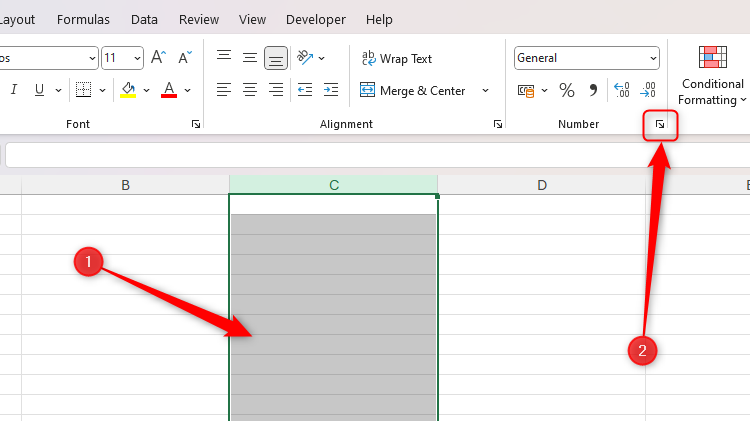750x421 pixels.
Task: Apply accounting number format
Action: [x=526, y=90]
